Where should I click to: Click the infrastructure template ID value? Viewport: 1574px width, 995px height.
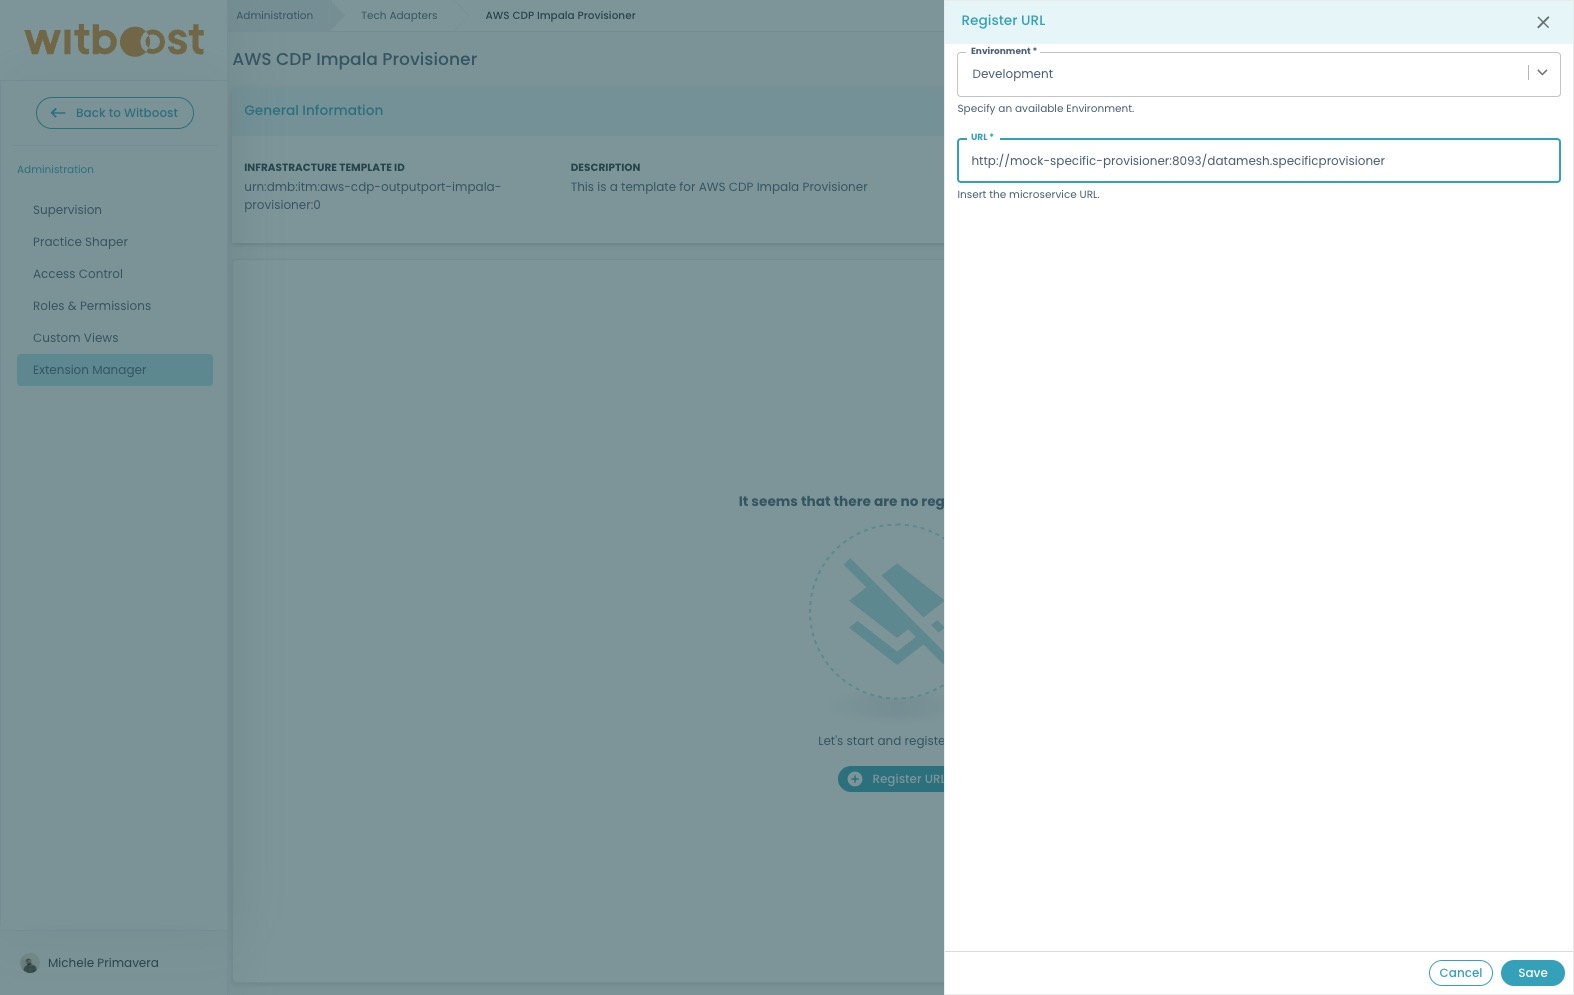tap(372, 196)
